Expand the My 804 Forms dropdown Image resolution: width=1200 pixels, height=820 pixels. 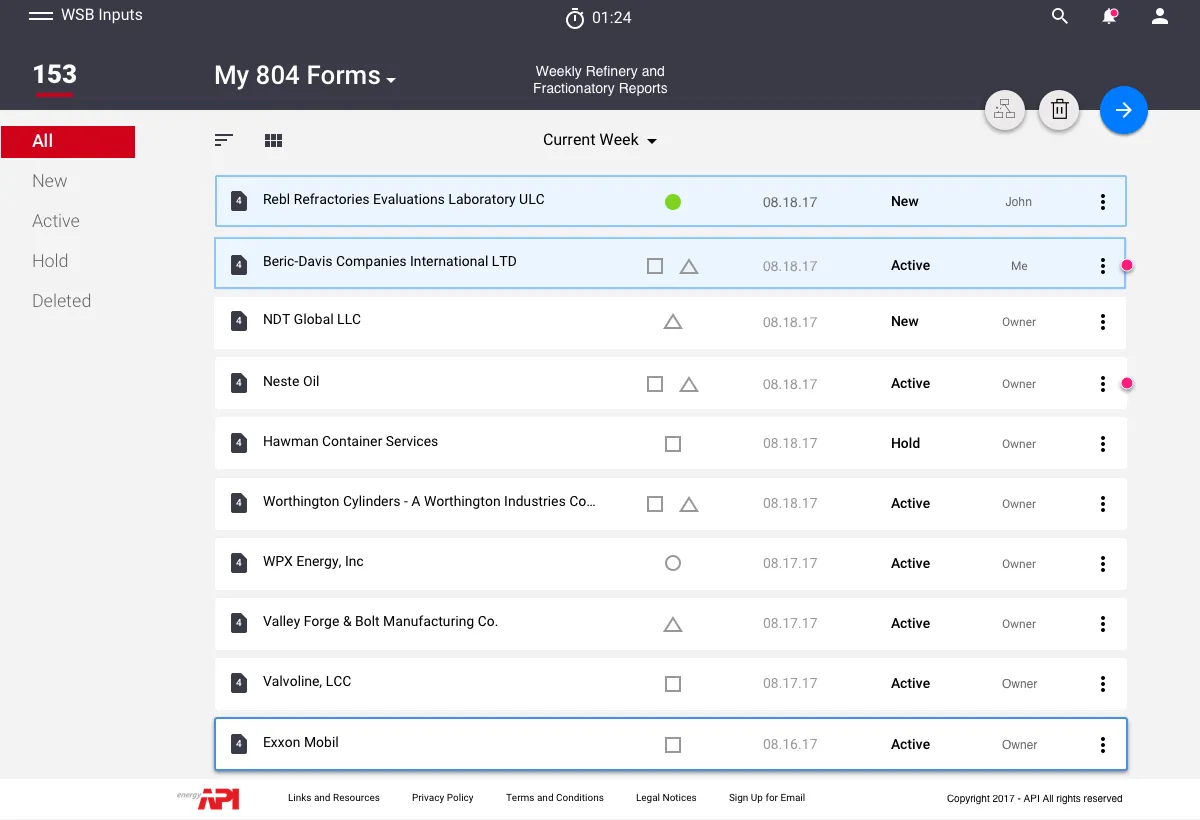click(305, 76)
